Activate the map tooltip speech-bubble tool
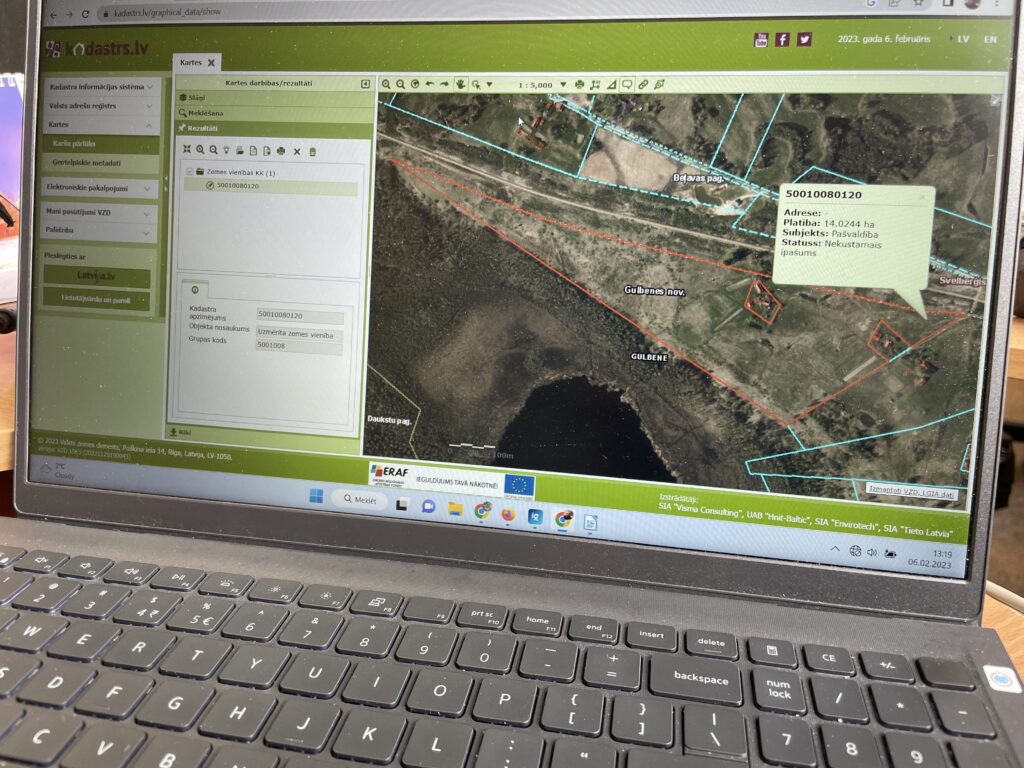The image size is (1024, 768). tap(627, 85)
